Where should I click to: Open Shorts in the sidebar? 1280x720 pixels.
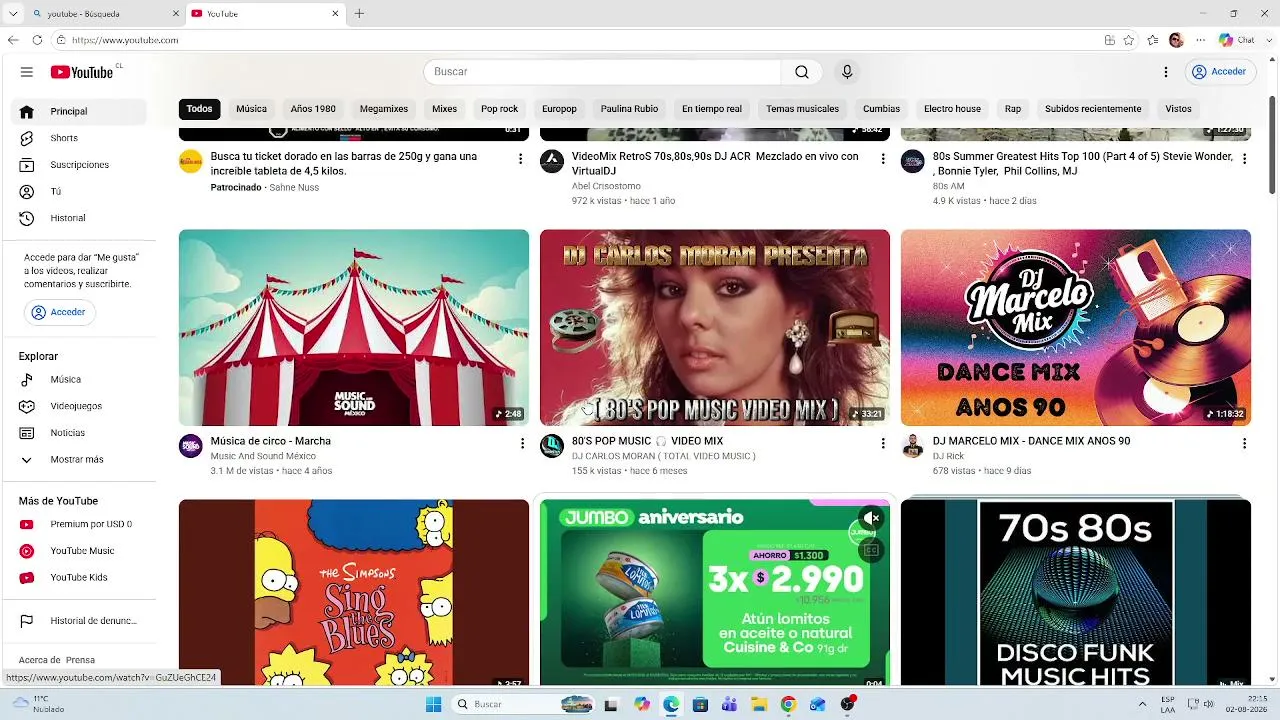coord(80,138)
